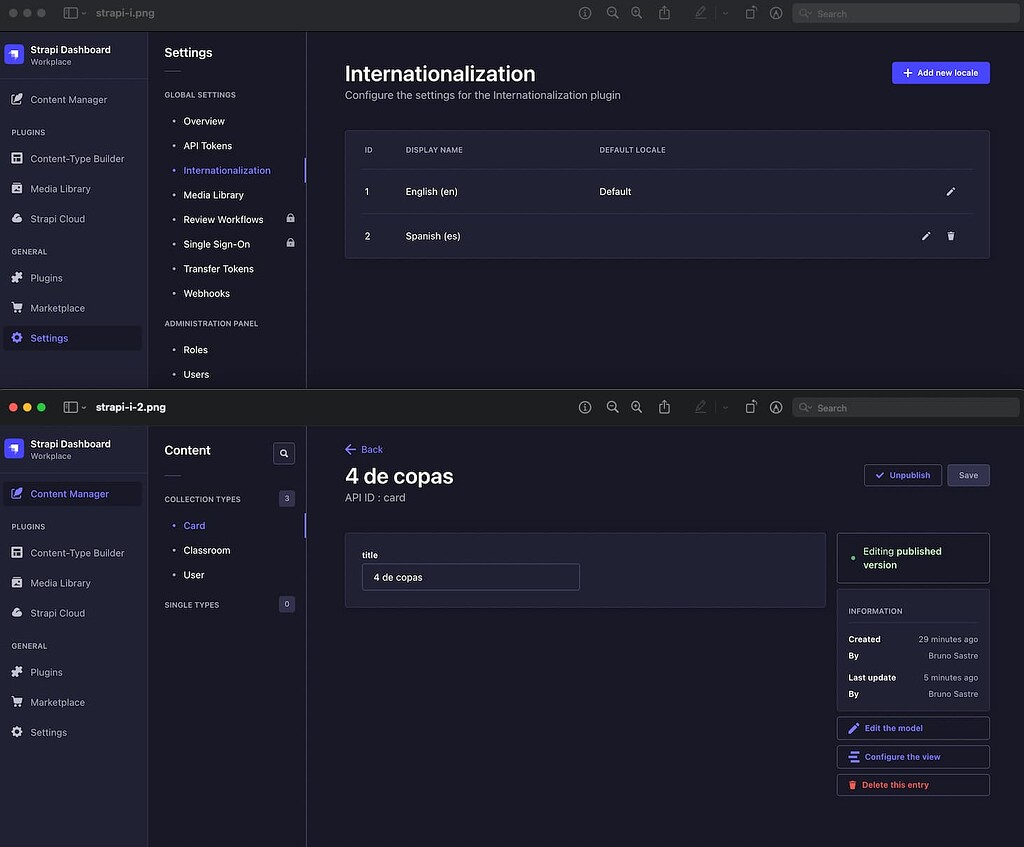Delete the Spanish locale using the trash icon
Image resolution: width=1024 pixels, height=847 pixels.
click(x=950, y=236)
